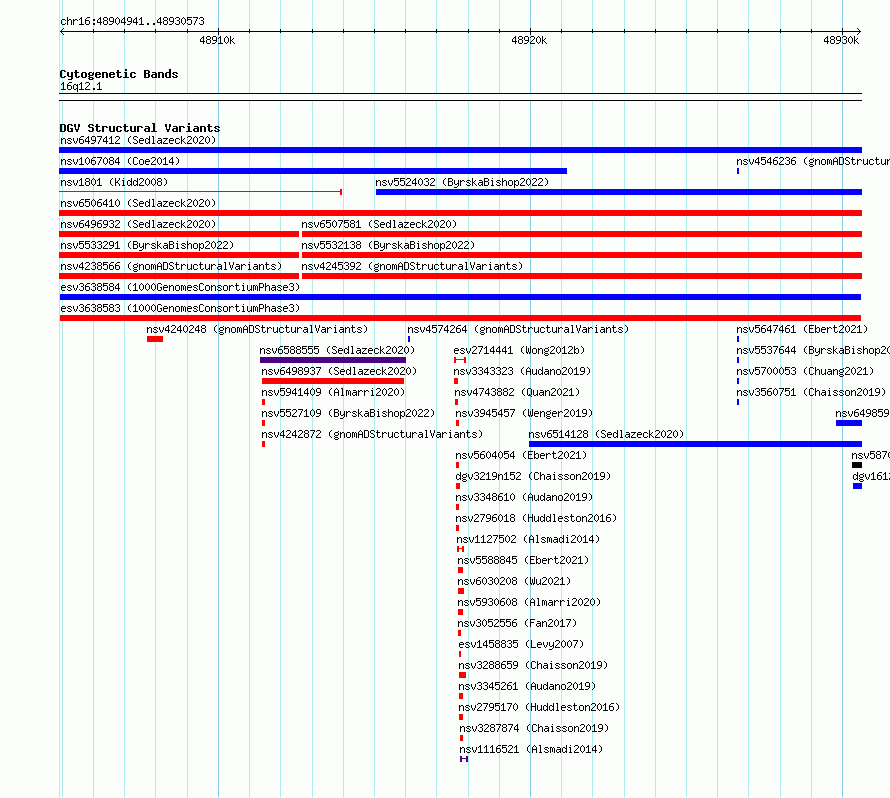This screenshot has width=890, height=798.
Task: Select nsv6507581 (Sedlazeck2020) label
Action: pos(379,224)
